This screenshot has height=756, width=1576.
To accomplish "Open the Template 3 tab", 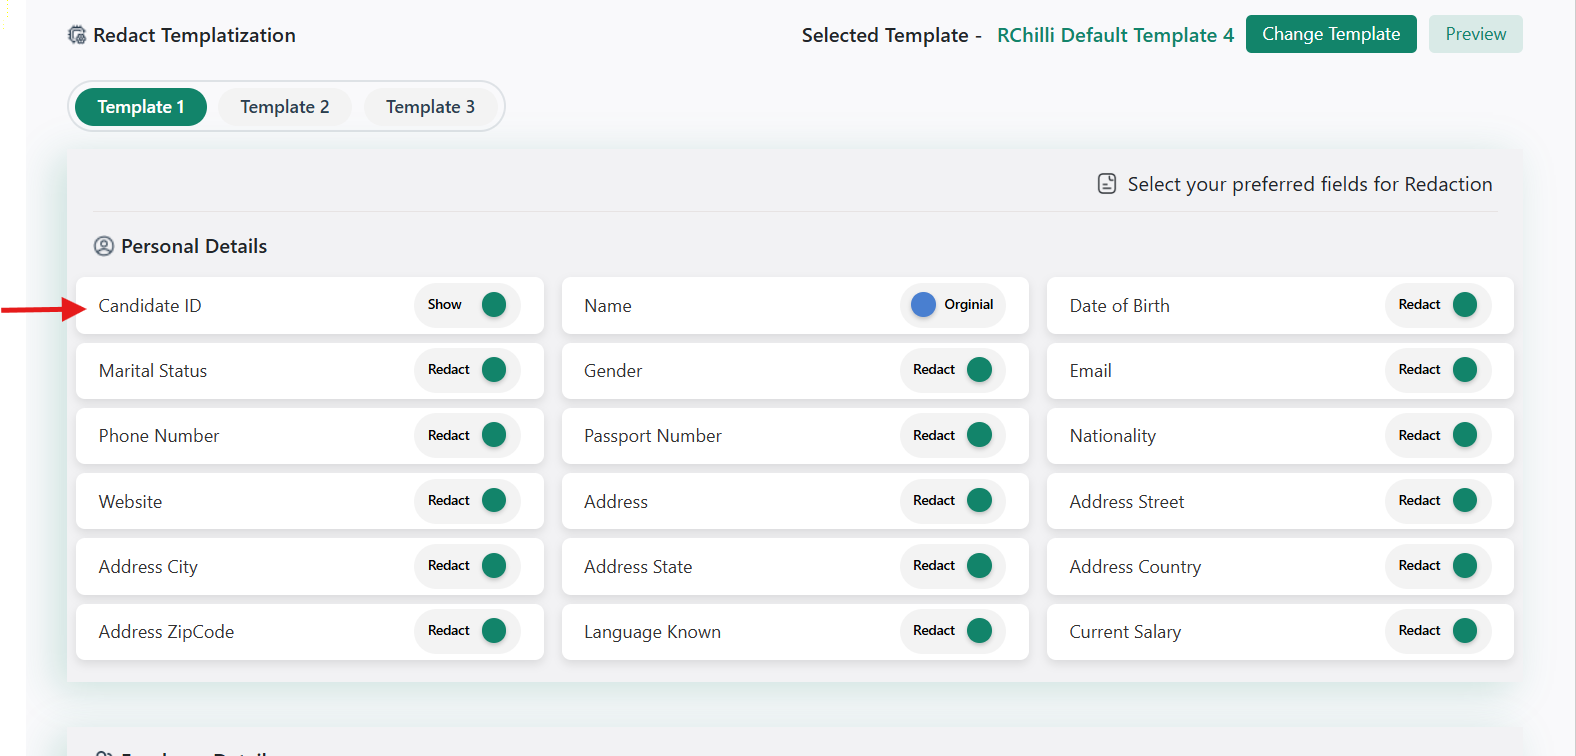I will [430, 107].
